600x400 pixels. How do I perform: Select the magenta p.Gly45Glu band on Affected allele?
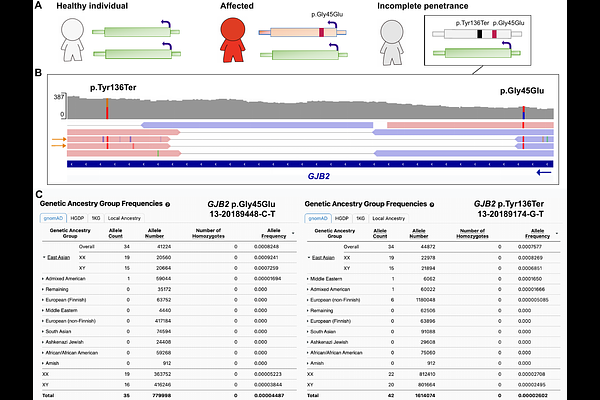(x=322, y=32)
